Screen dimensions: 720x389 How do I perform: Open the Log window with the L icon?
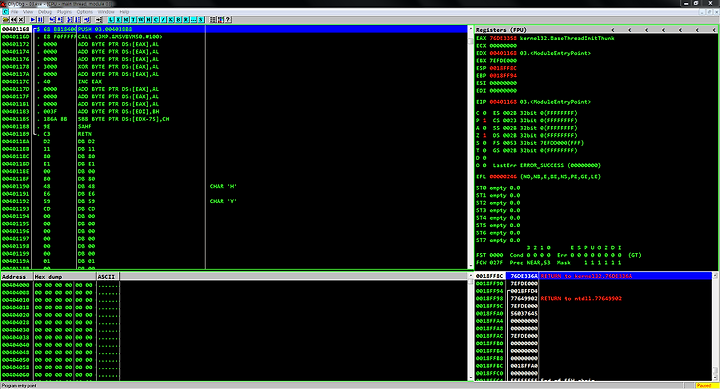111,20
